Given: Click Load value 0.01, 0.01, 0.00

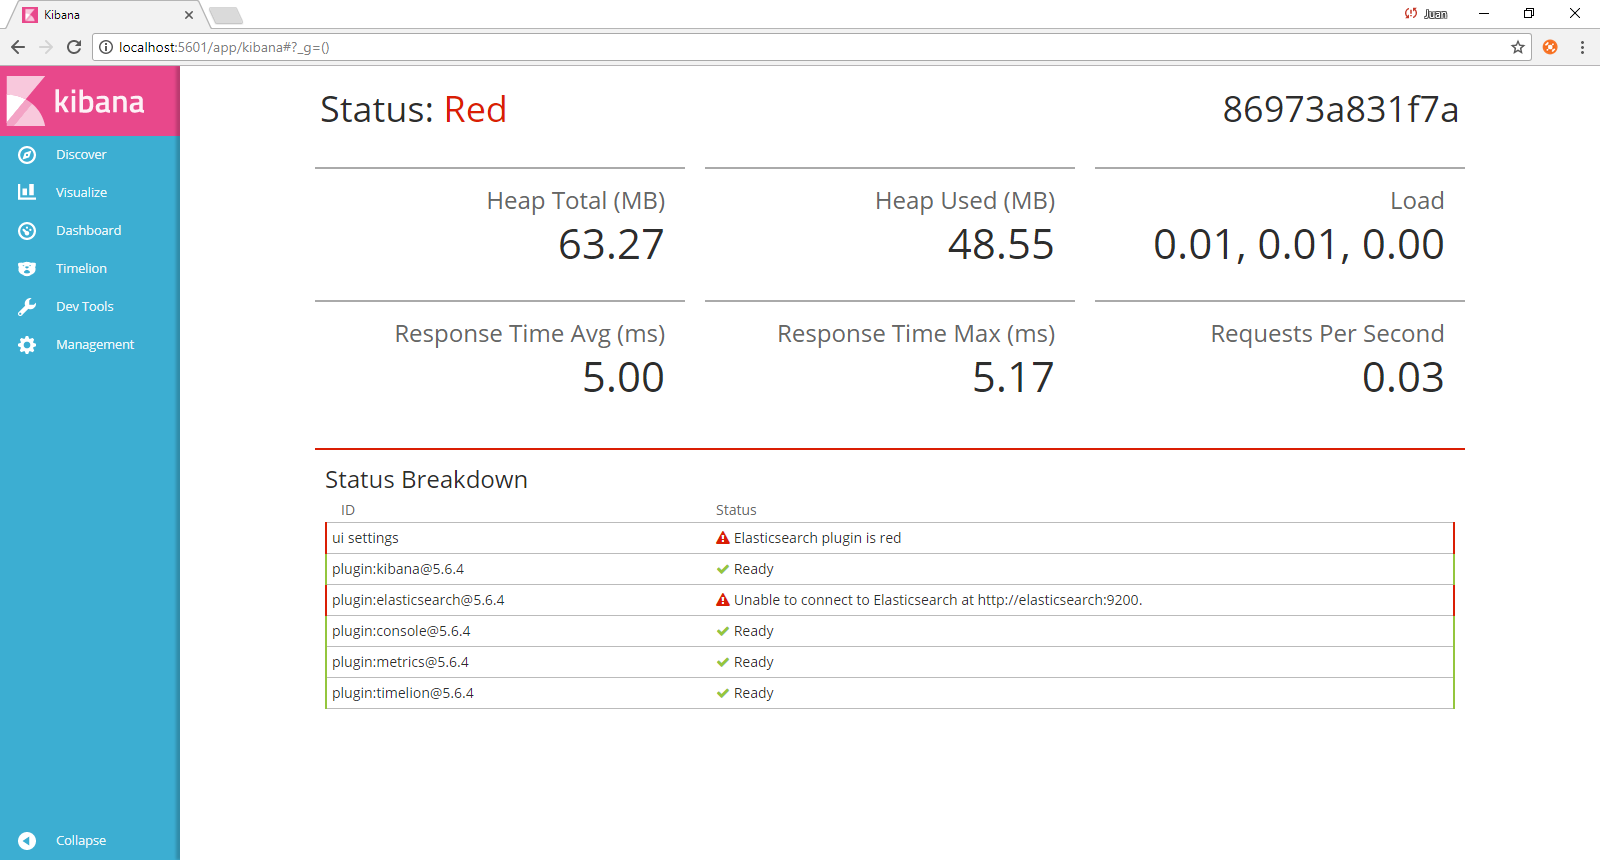Looking at the screenshot, I should click(x=1299, y=245).
